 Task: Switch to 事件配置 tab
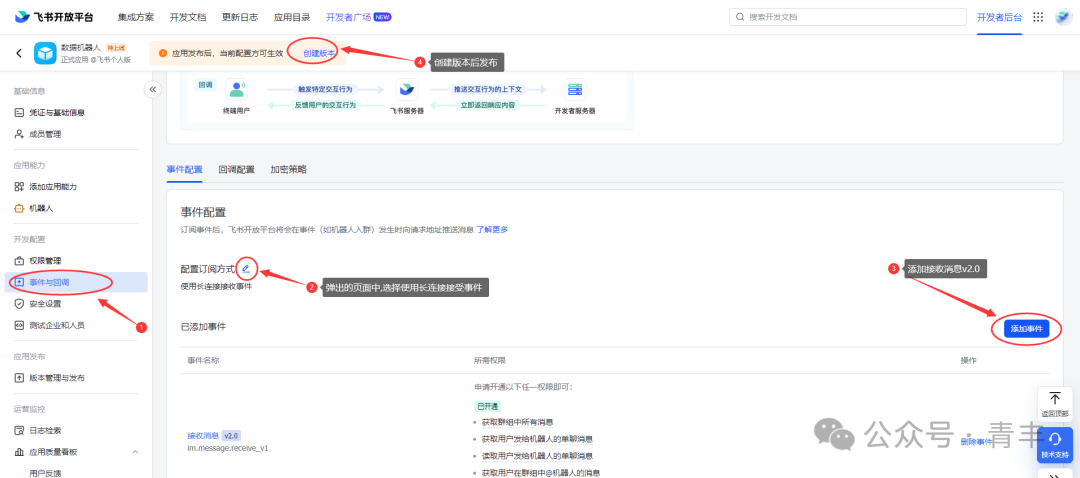(x=185, y=169)
